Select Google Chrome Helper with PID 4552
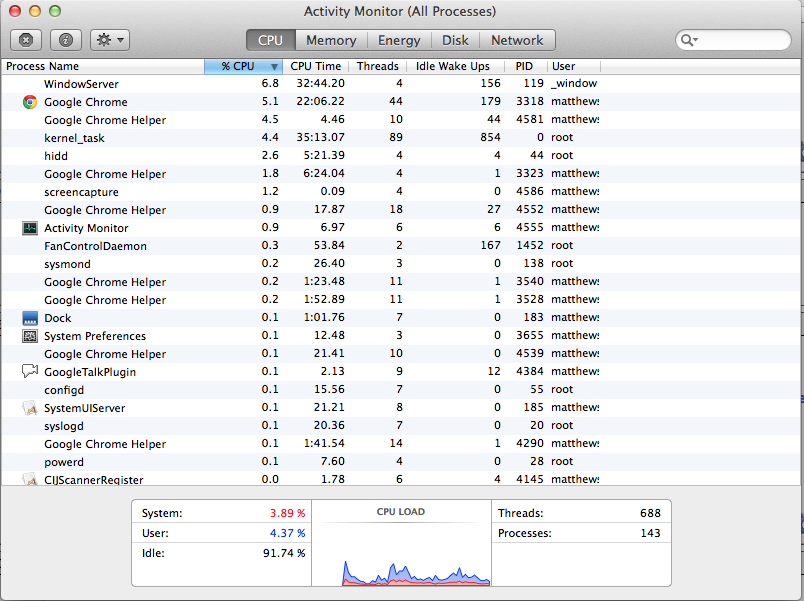Image resolution: width=804 pixels, height=601 pixels. (402, 210)
